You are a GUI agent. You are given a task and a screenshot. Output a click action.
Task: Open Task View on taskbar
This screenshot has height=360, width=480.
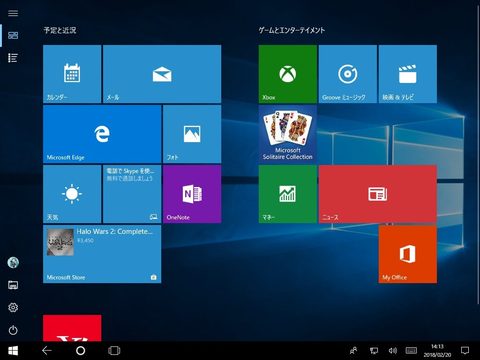pos(114,351)
